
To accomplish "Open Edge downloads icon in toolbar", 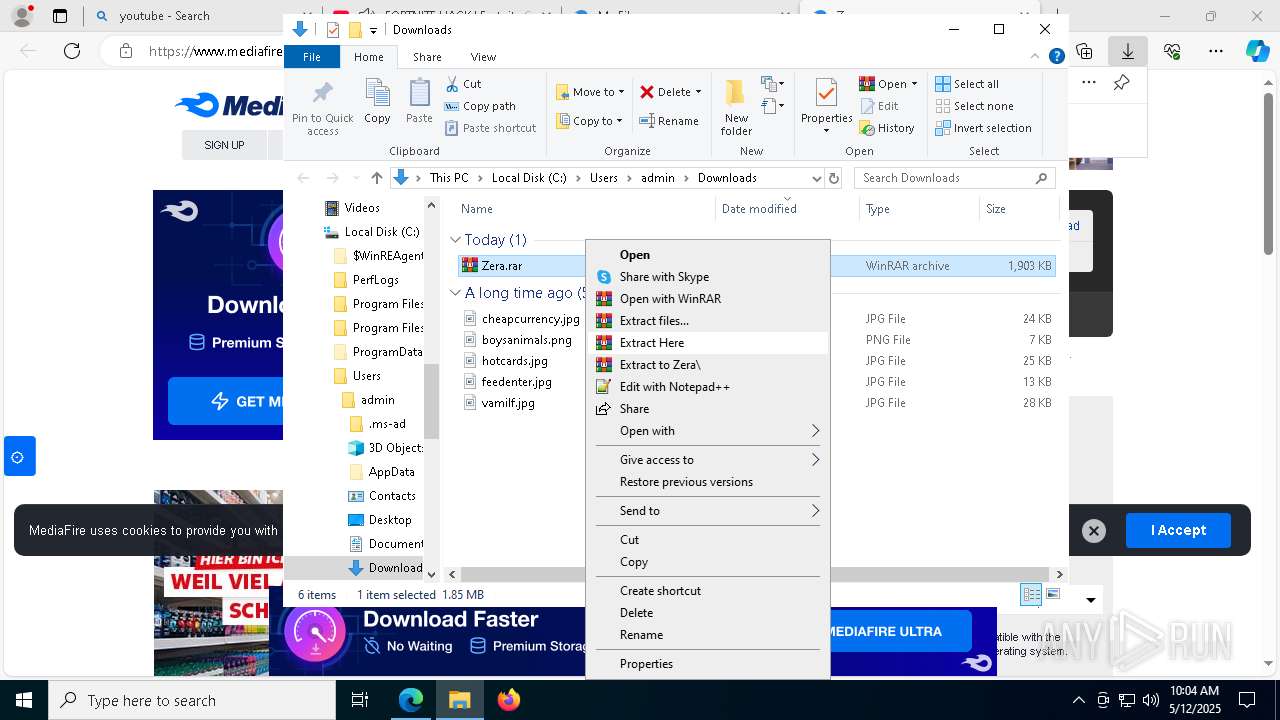I will pos(1127,51).
